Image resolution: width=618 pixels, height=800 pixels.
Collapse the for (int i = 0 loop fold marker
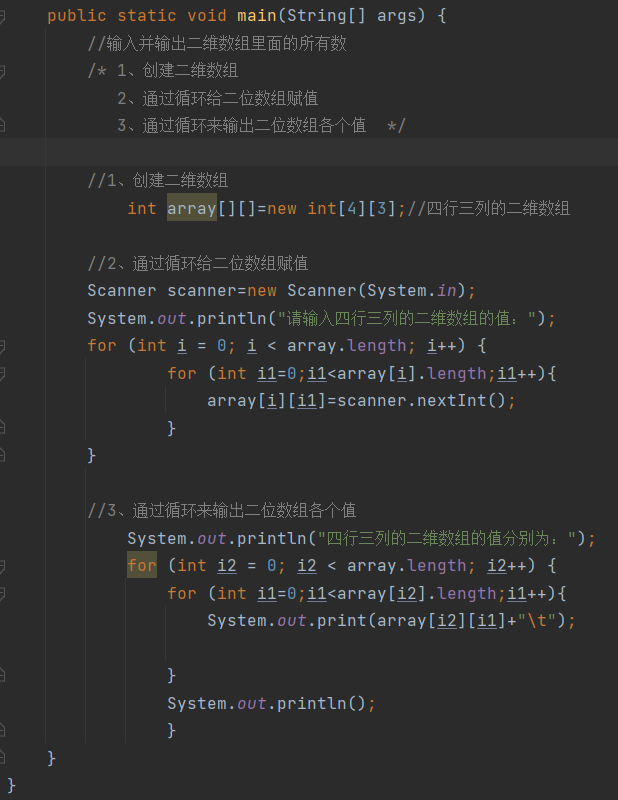point(2,346)
